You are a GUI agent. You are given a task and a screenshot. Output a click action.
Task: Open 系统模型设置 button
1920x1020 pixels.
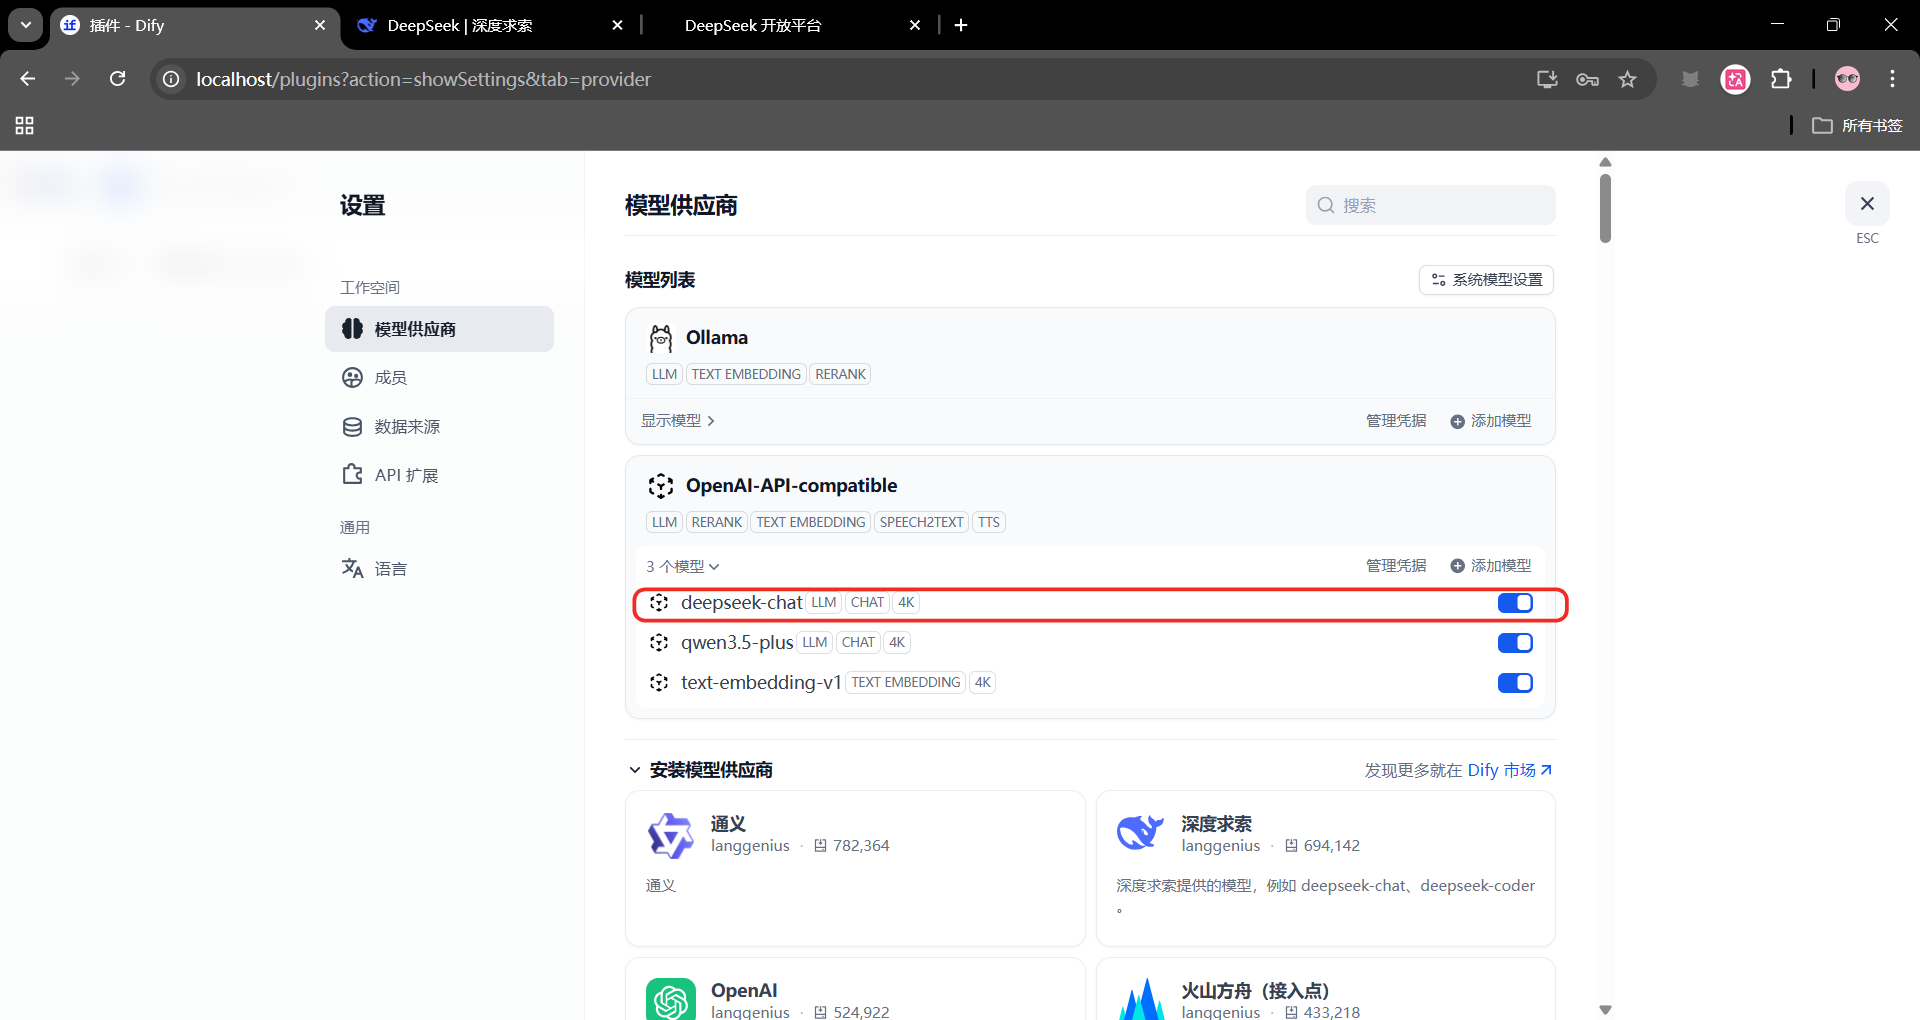click(1486, 280)
